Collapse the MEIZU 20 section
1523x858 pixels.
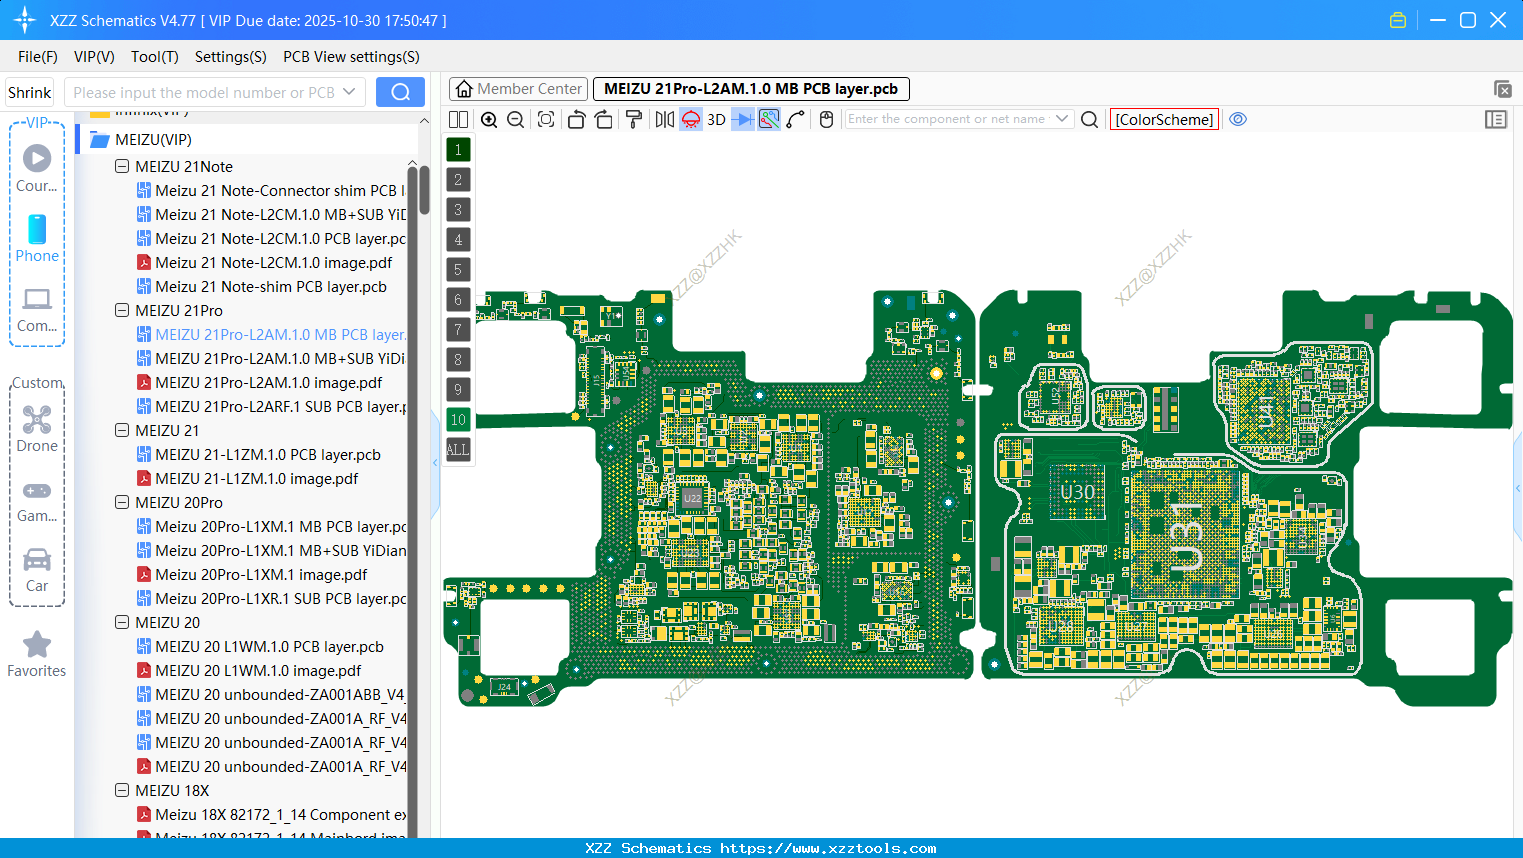tap(120, 622)
